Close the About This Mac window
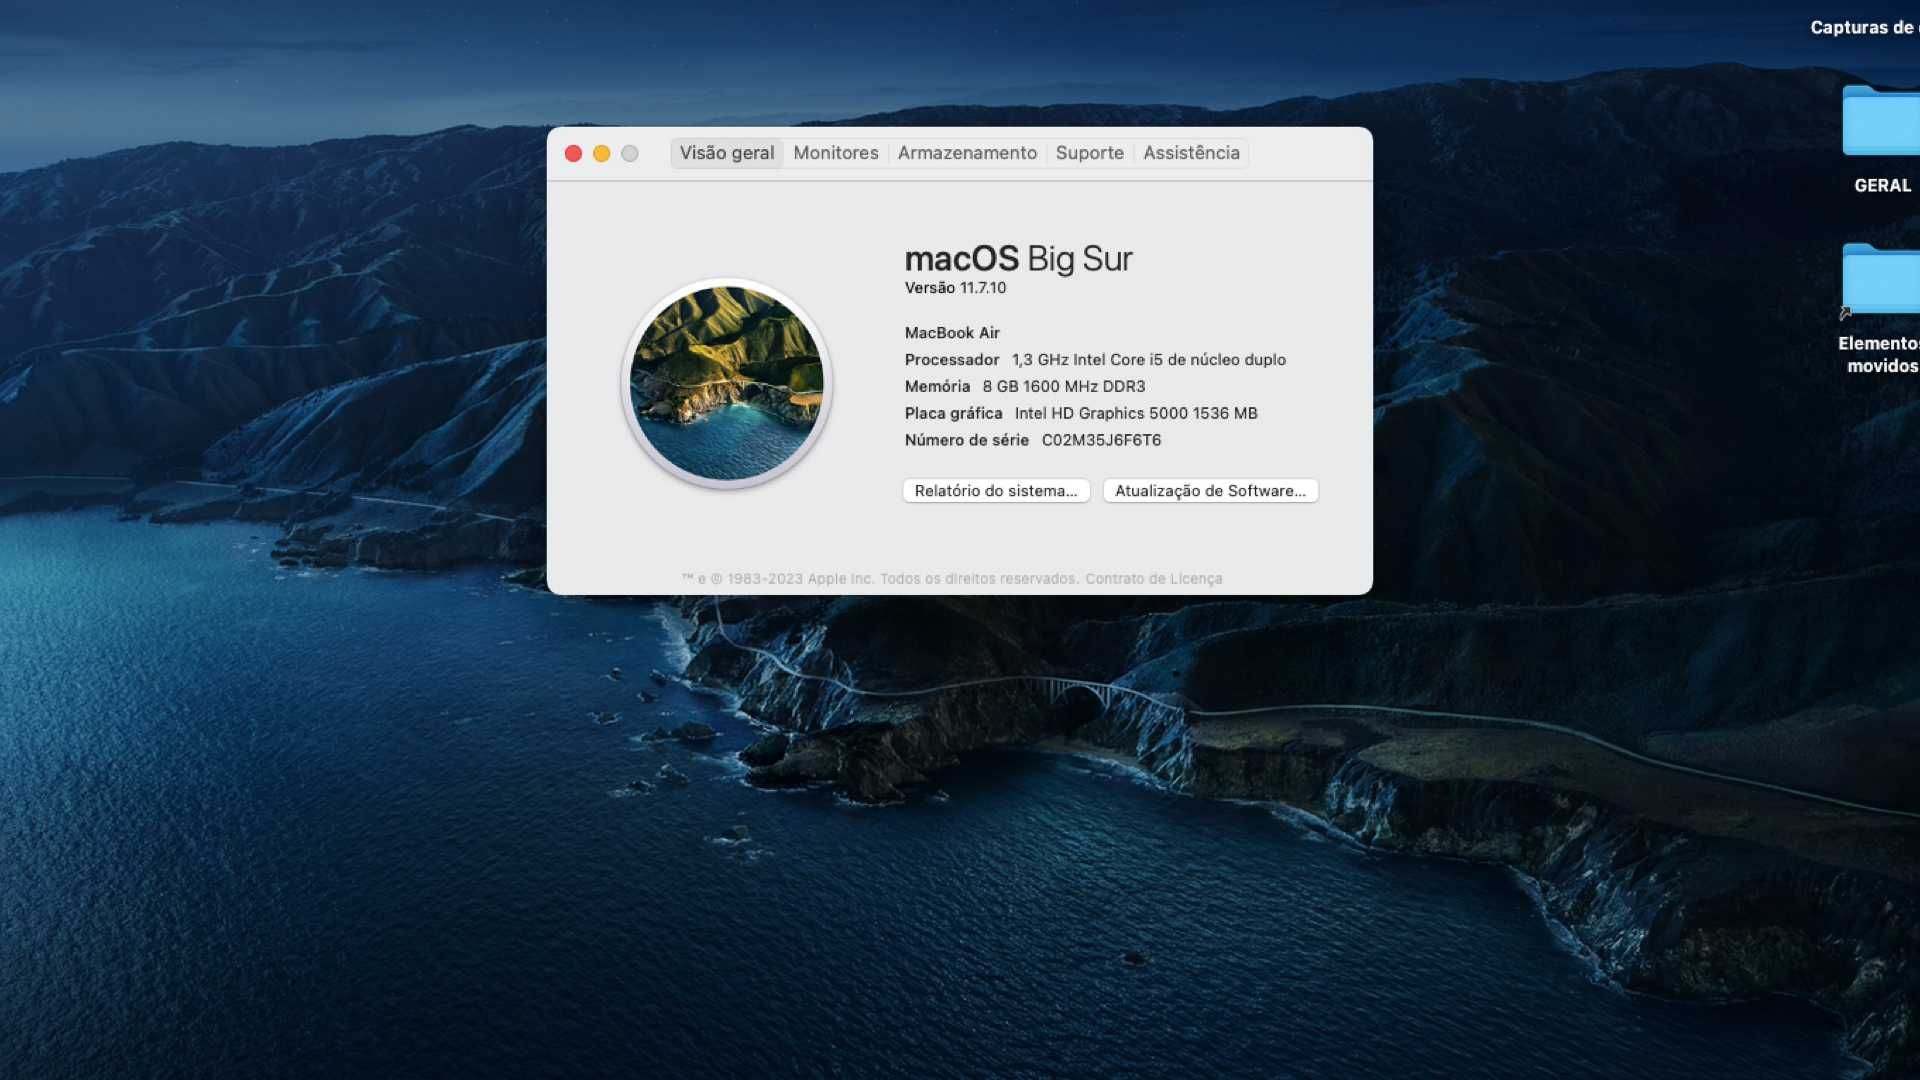The image size is (1920, 1080). click(x=573, y=153)
